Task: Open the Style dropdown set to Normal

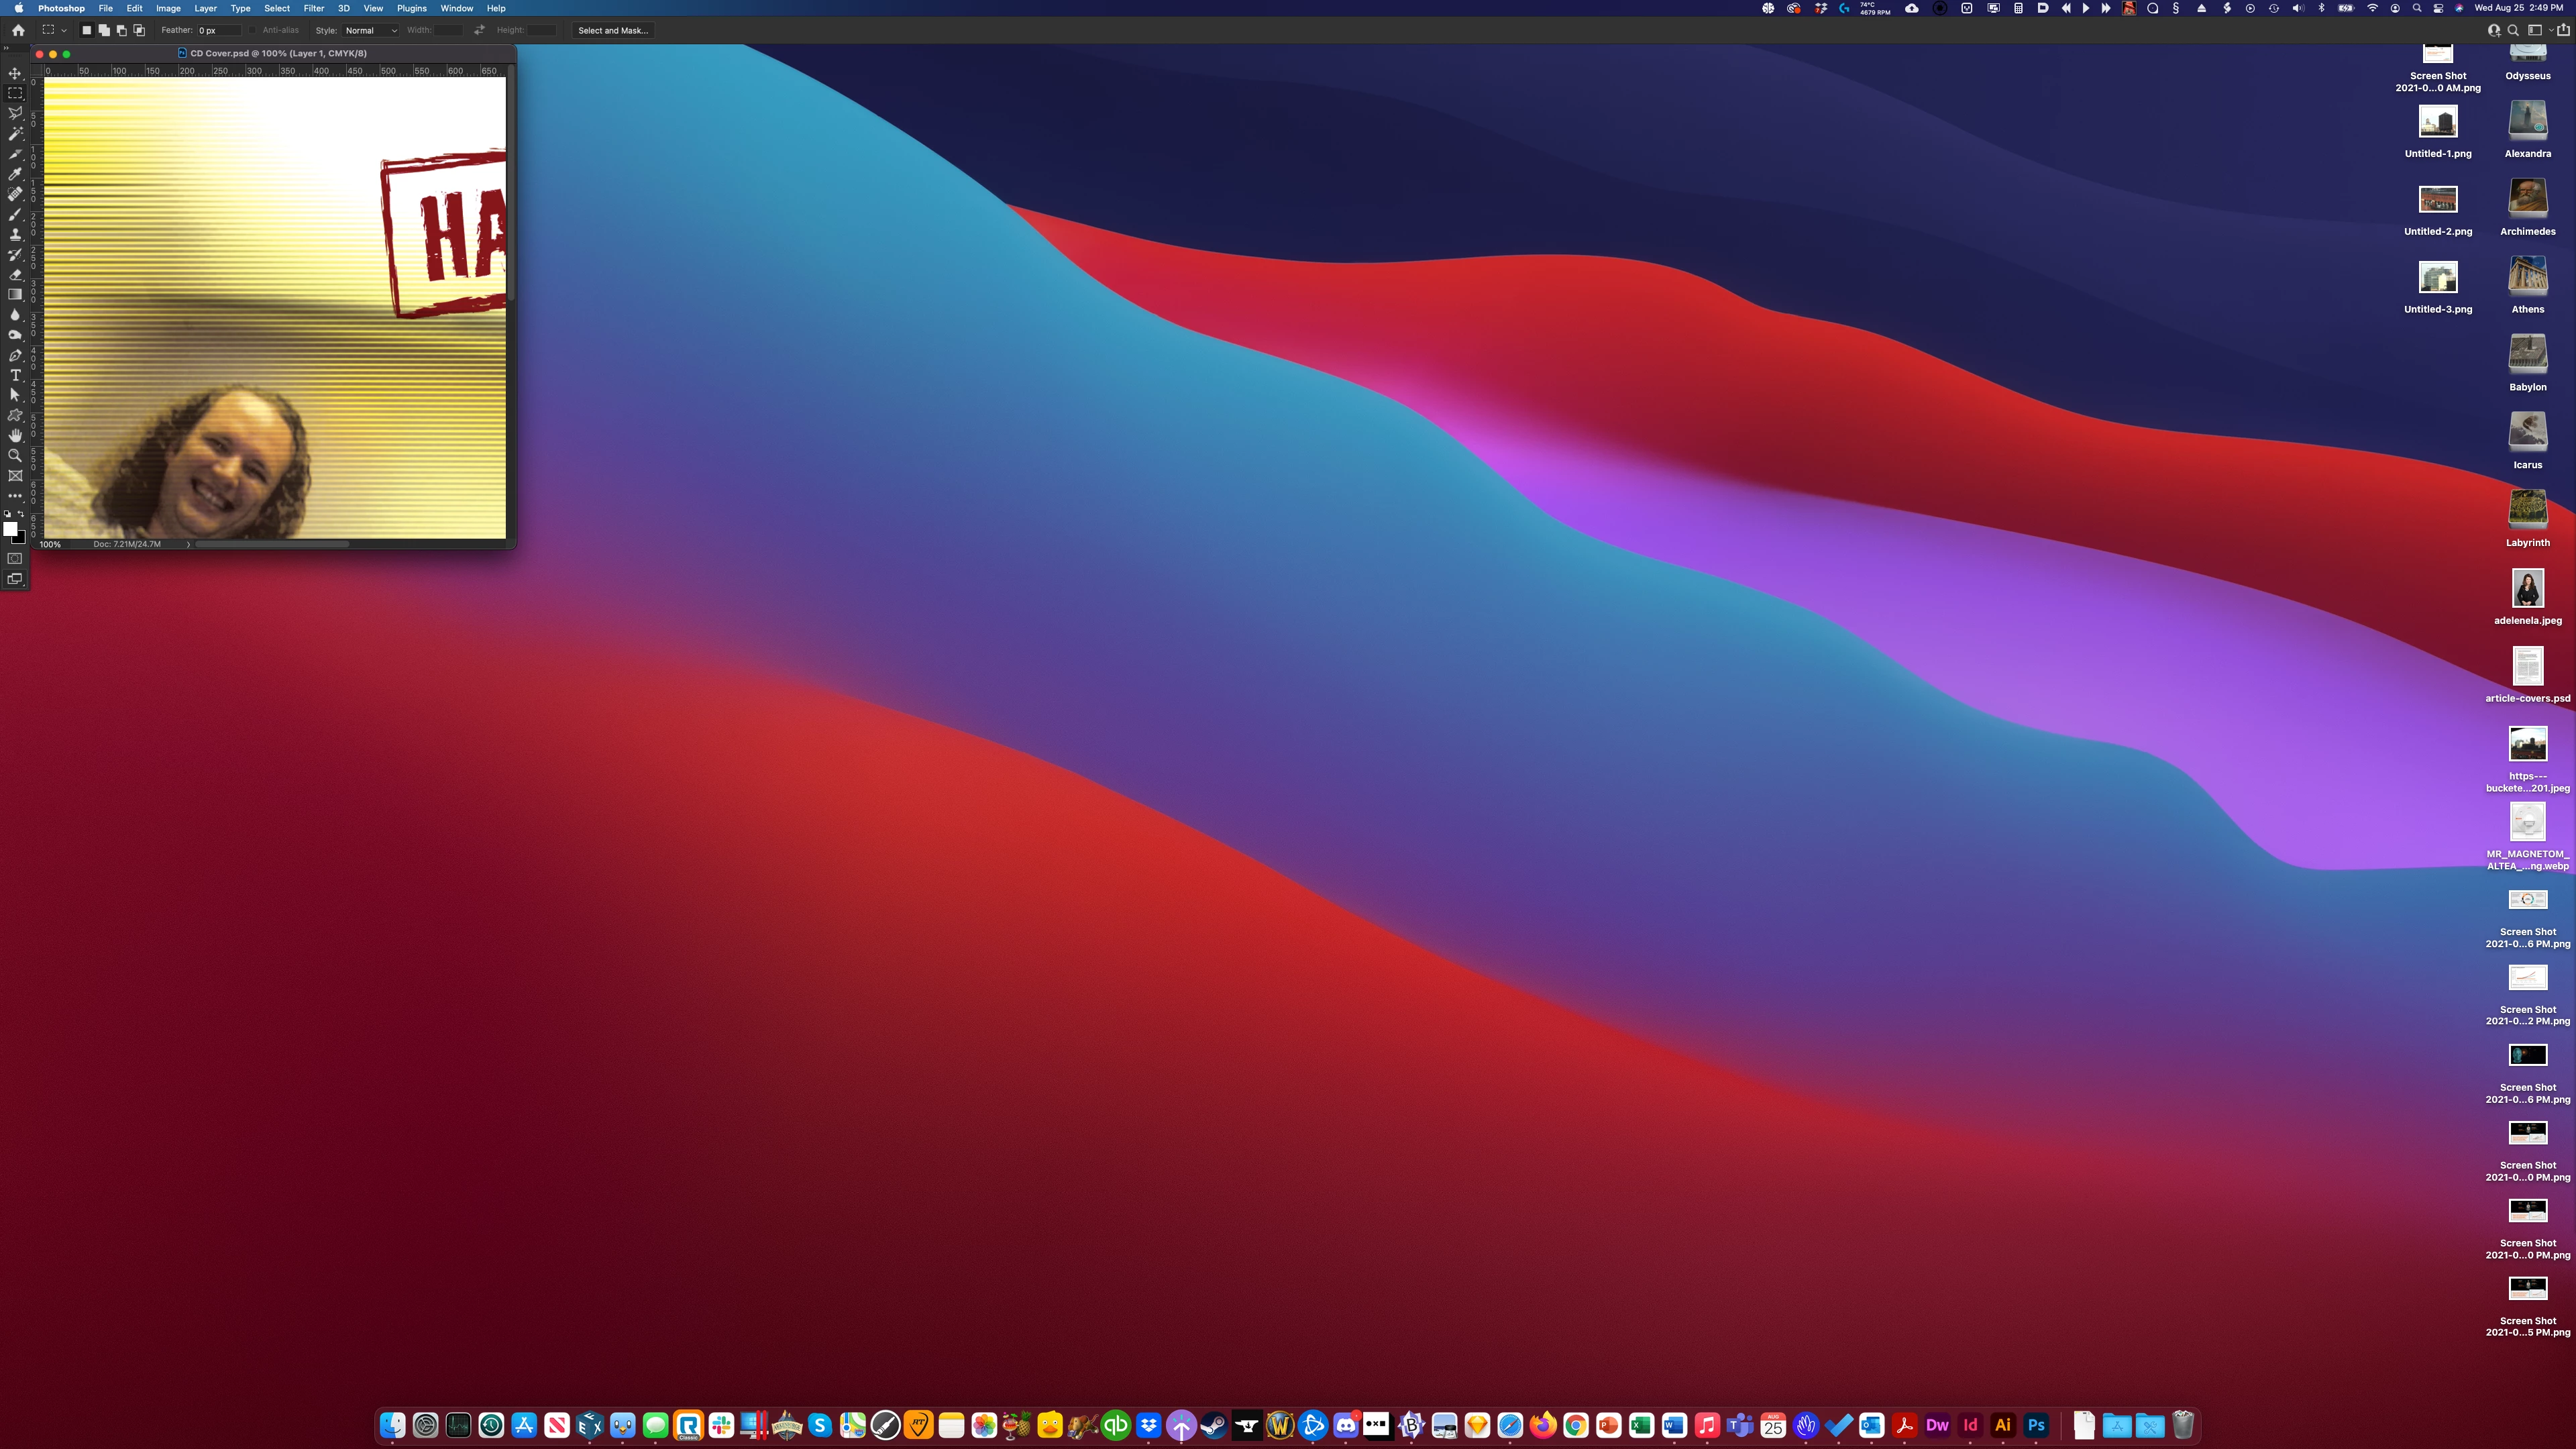Action: click(370, 30)
